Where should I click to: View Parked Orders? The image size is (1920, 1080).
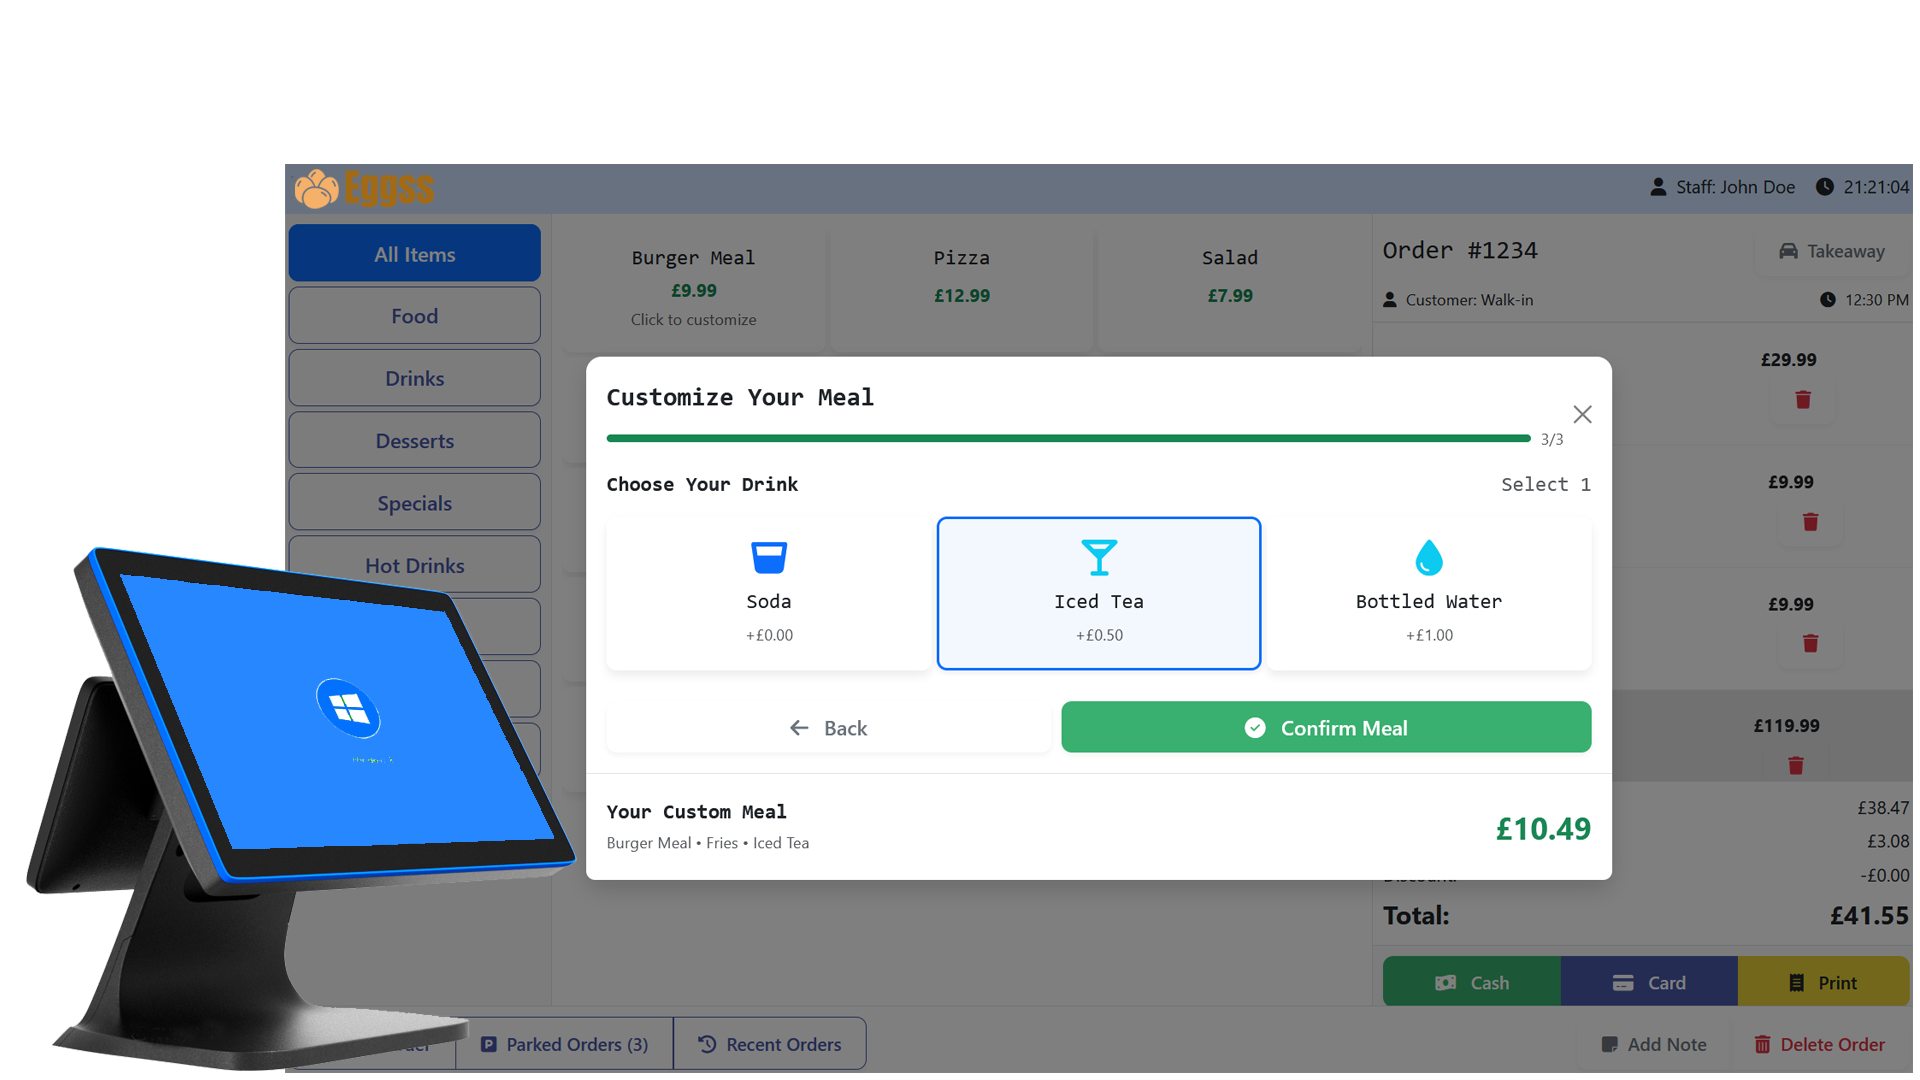564,1043
